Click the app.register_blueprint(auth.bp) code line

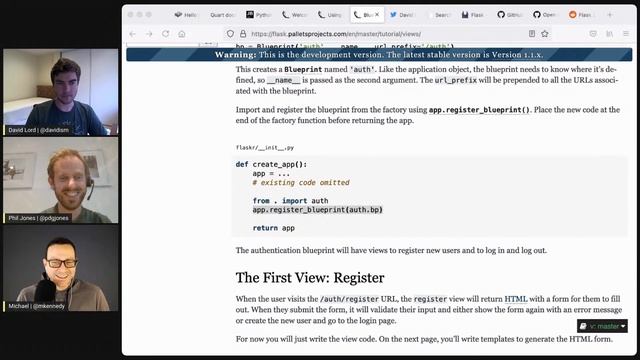318,210
